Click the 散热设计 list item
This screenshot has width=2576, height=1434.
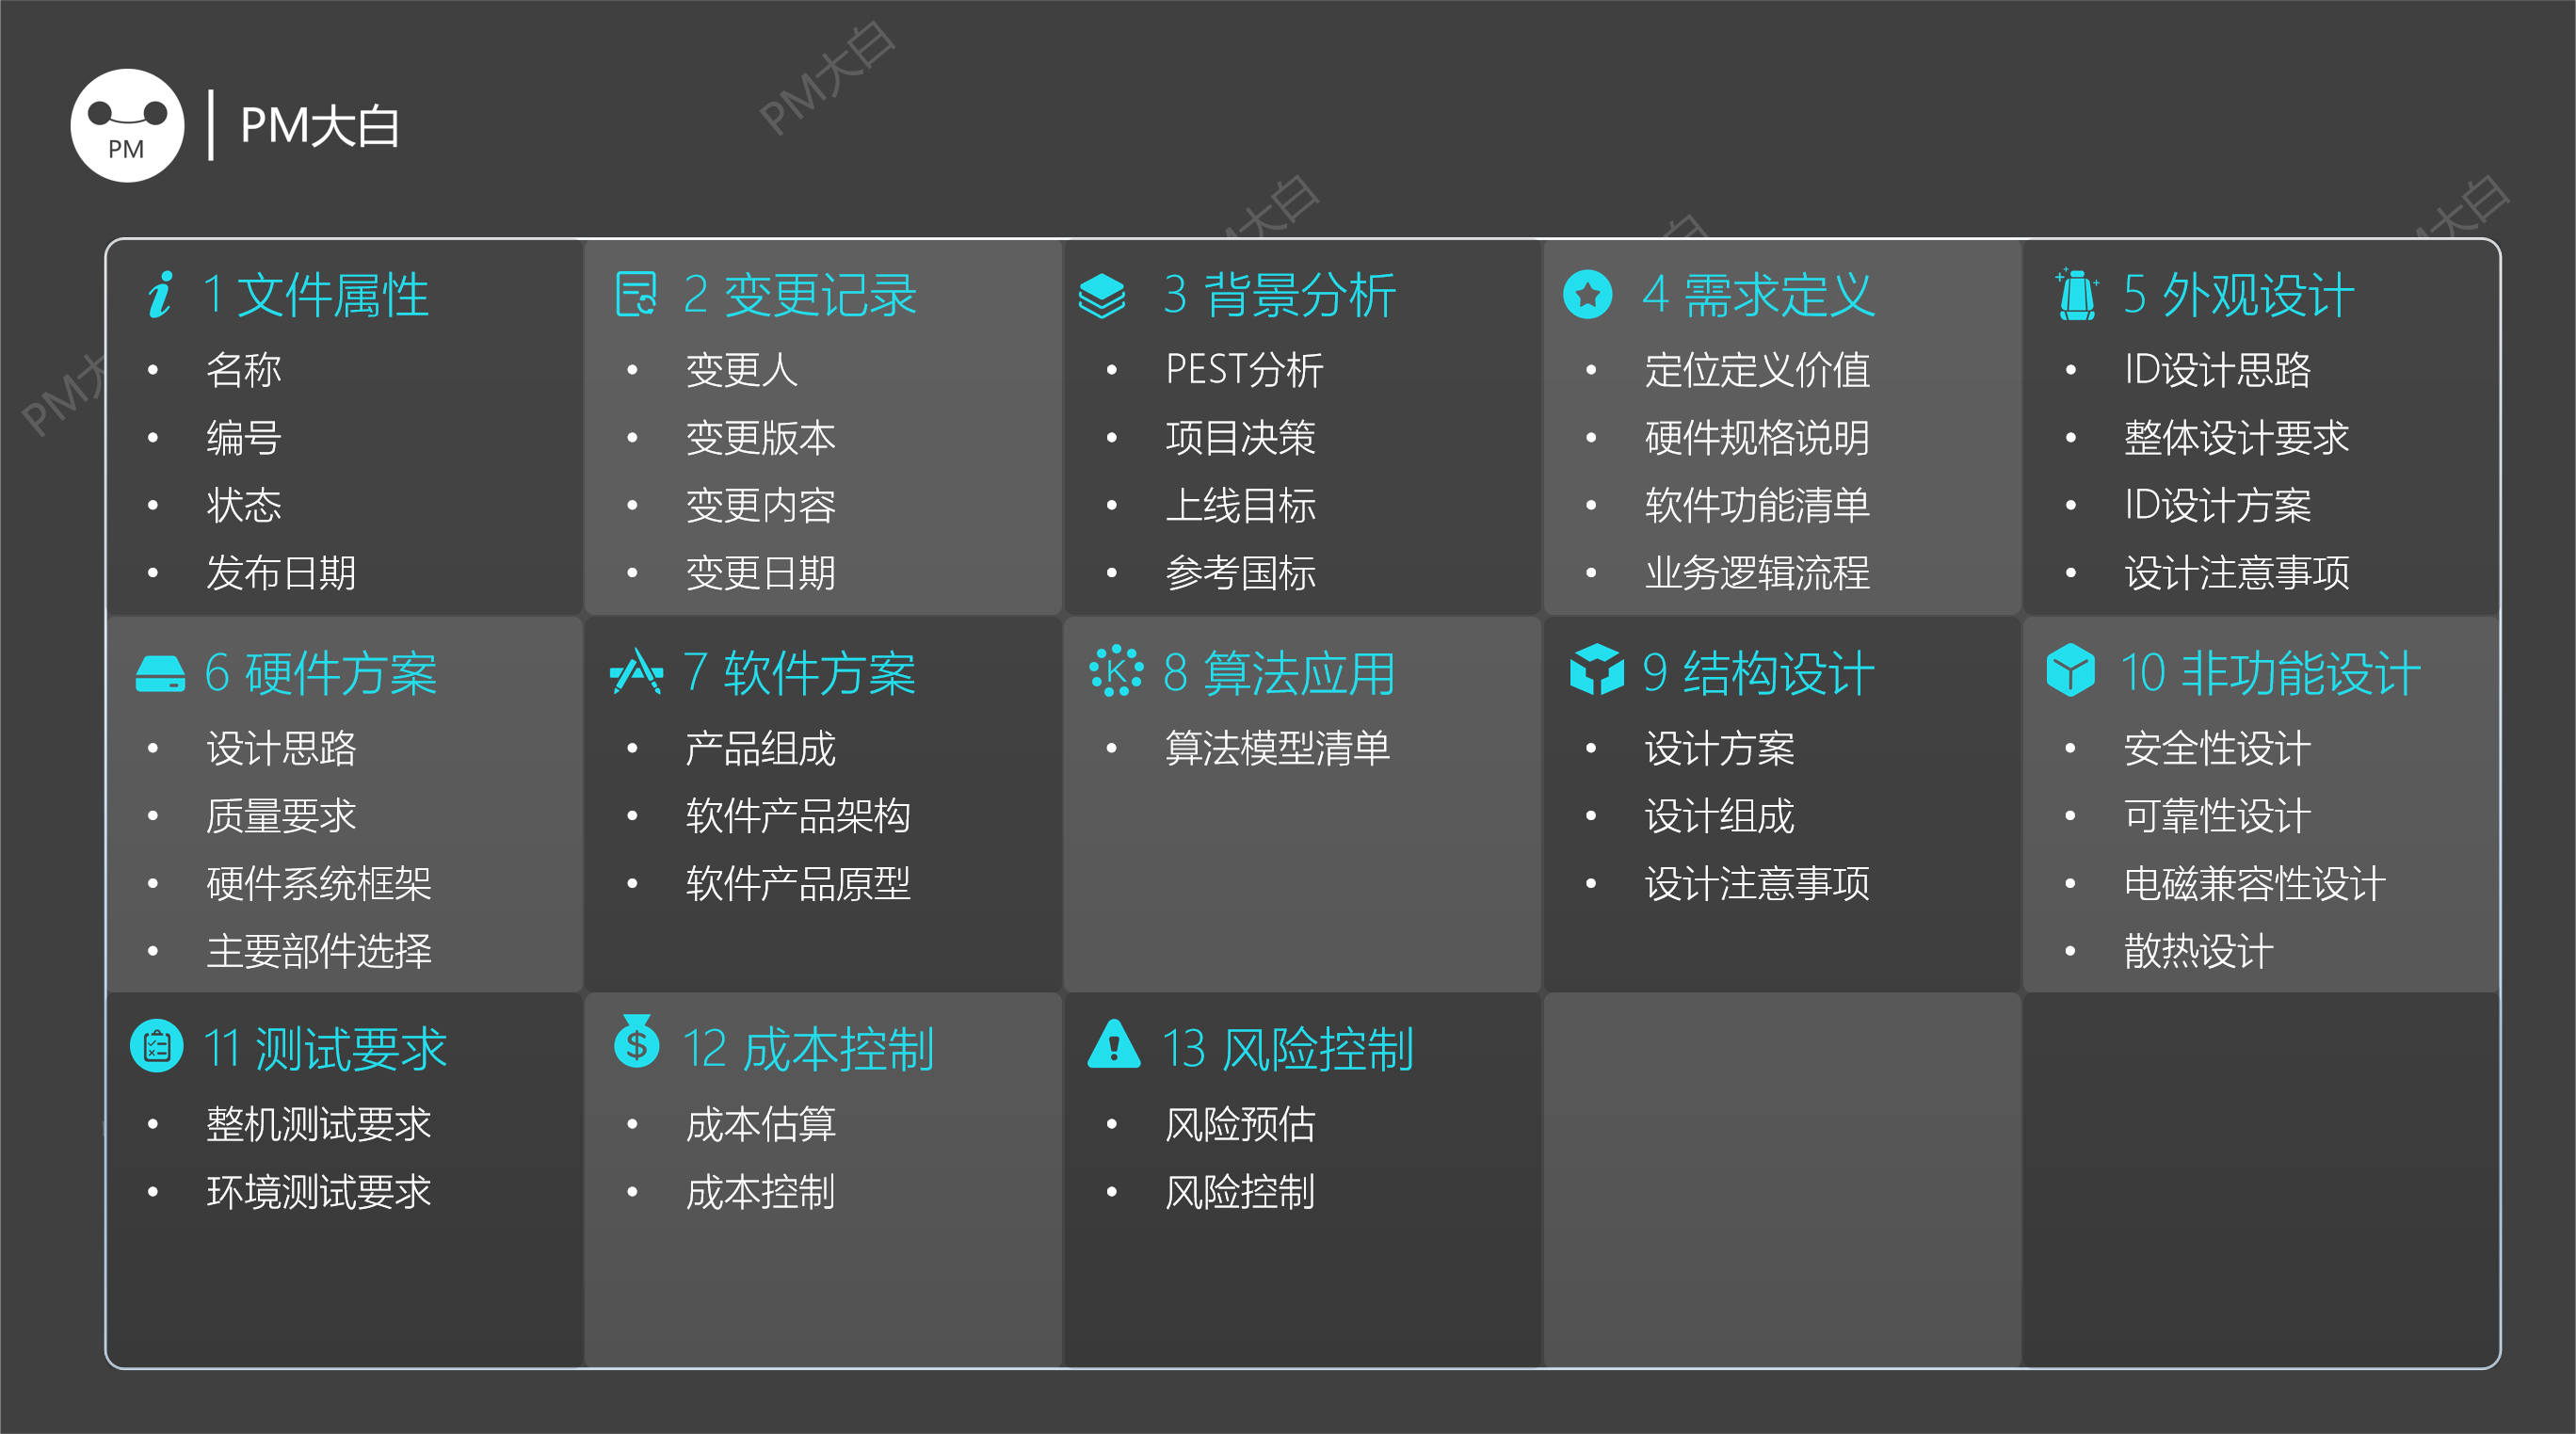[x=2199, y=951]
